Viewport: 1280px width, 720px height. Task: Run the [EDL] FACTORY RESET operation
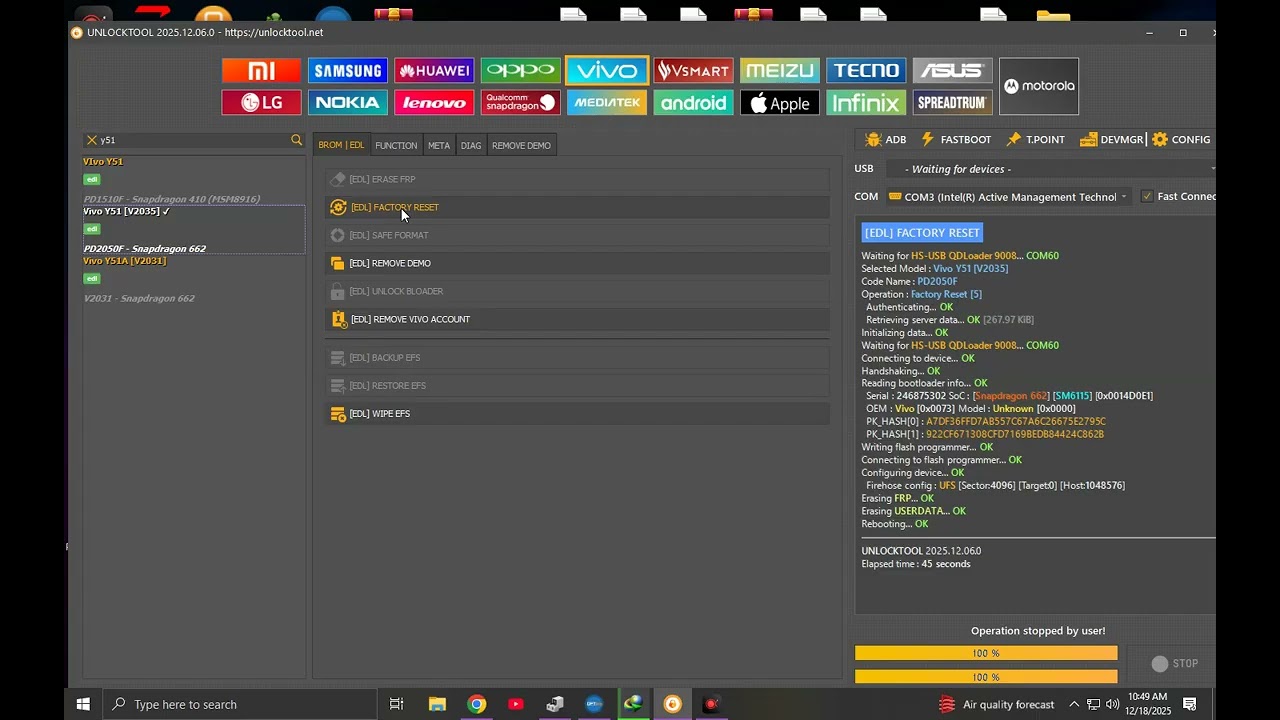[577, 207]
